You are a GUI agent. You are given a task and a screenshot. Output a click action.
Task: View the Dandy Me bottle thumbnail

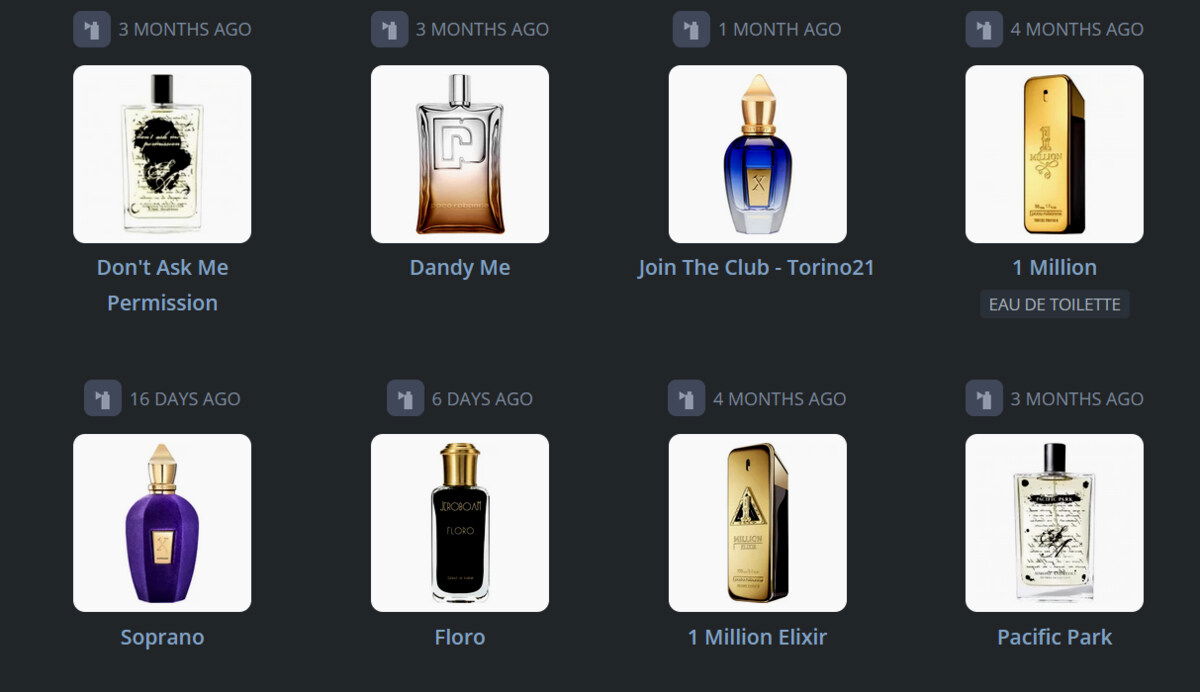(x=460, y=154)
